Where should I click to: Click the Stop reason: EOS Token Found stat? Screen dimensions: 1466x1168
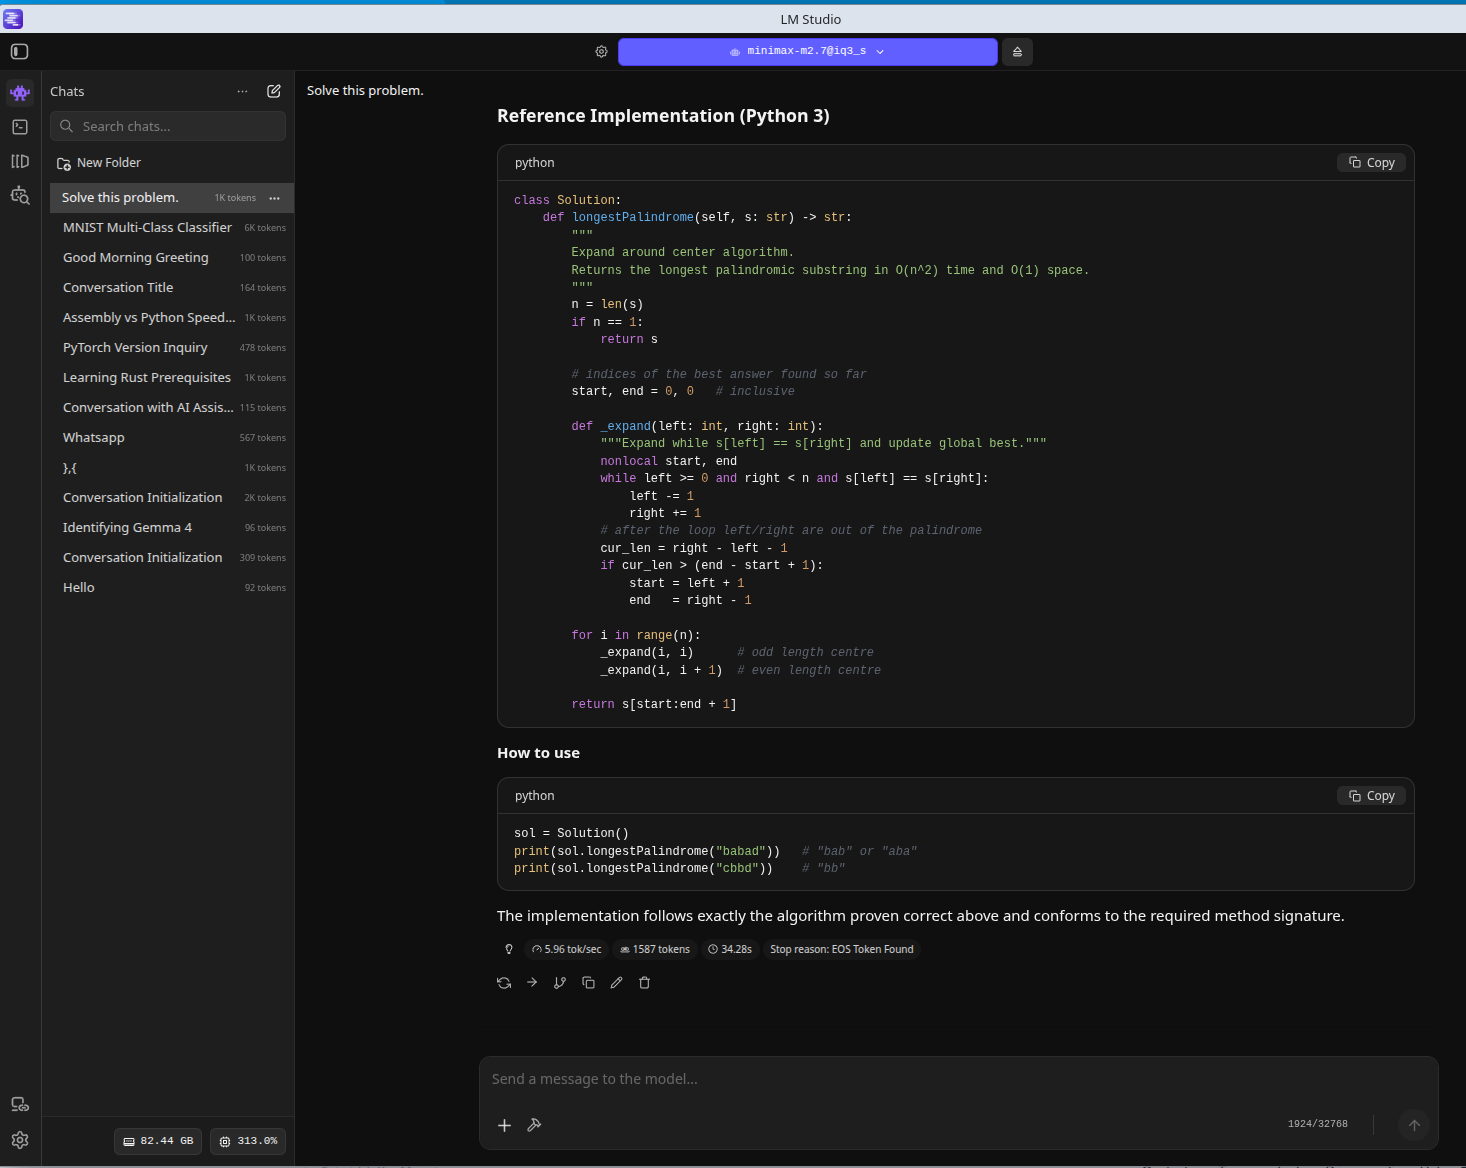point(842,950)
